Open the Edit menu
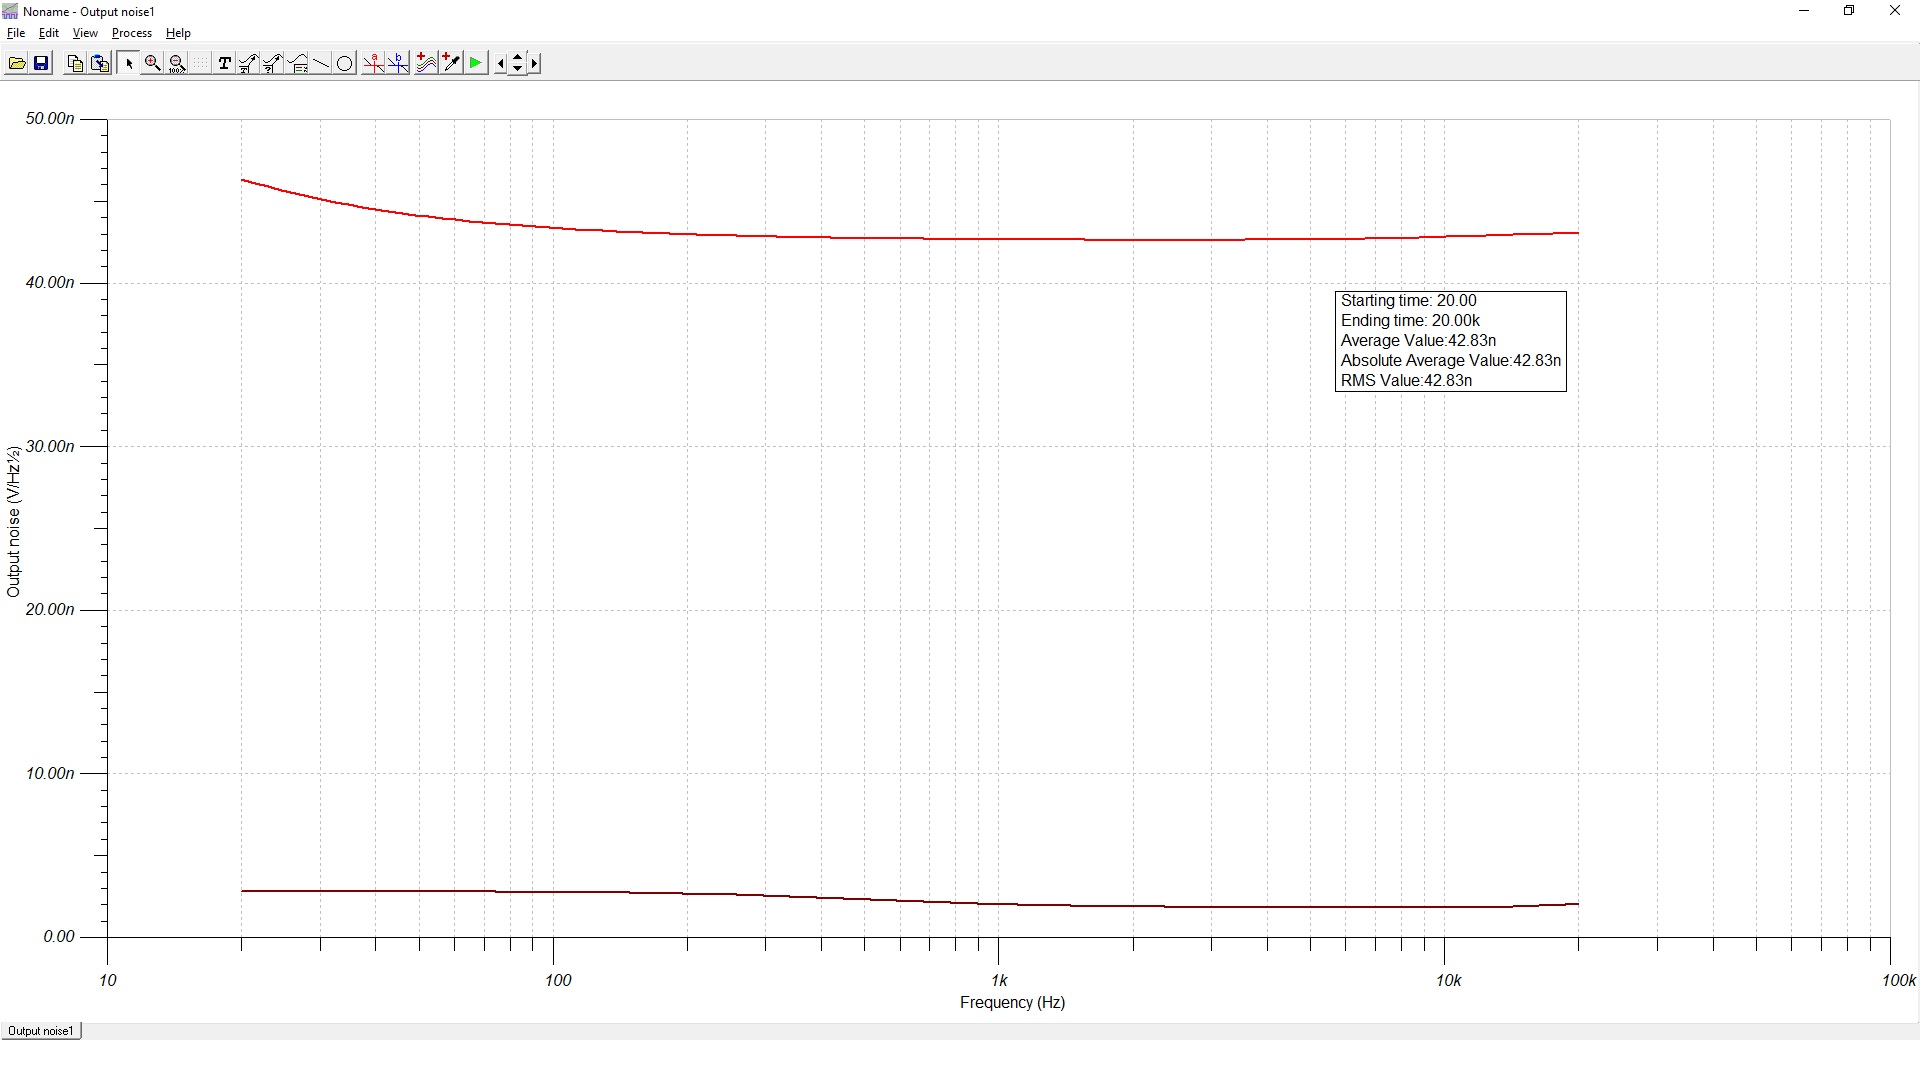Image resolution: width=1927 pixels, height=1084 pixels. (48, 33)
